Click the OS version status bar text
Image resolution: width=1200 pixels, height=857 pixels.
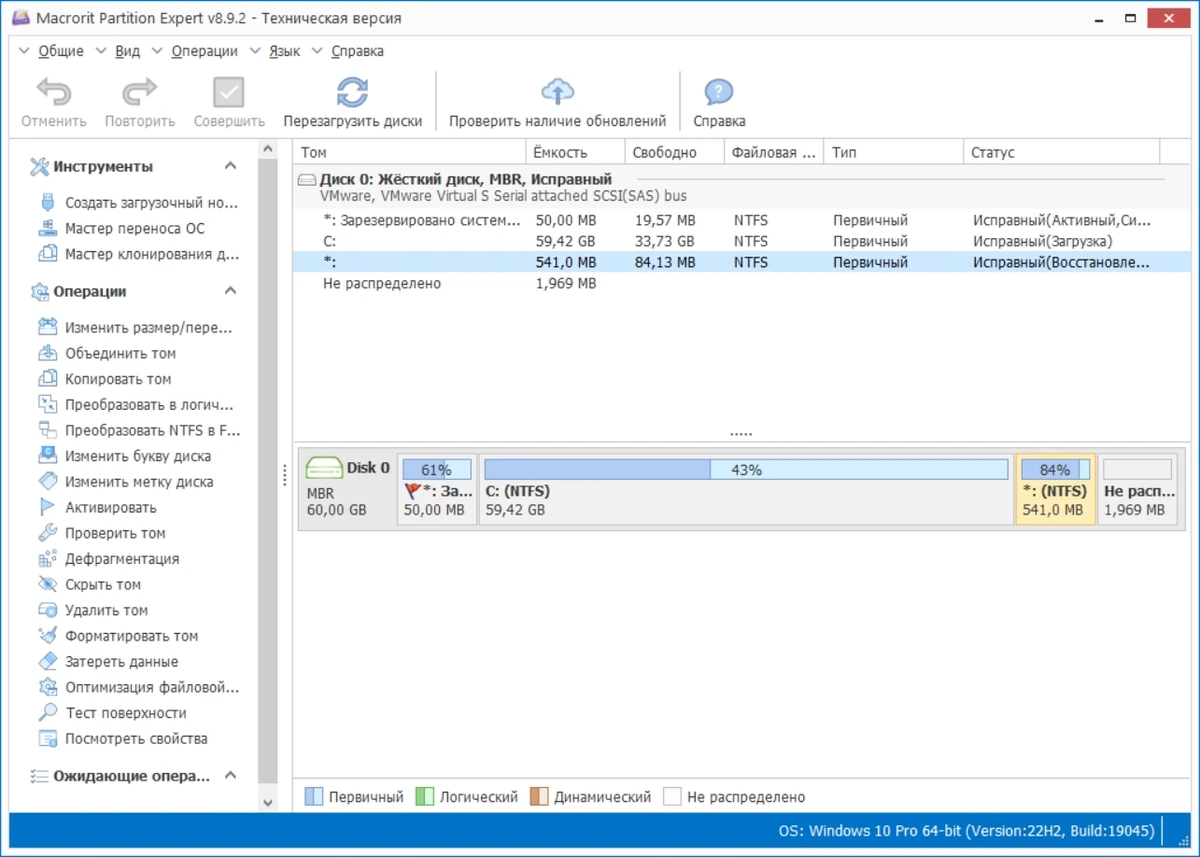pyautogui.click(x=966, y=831)
